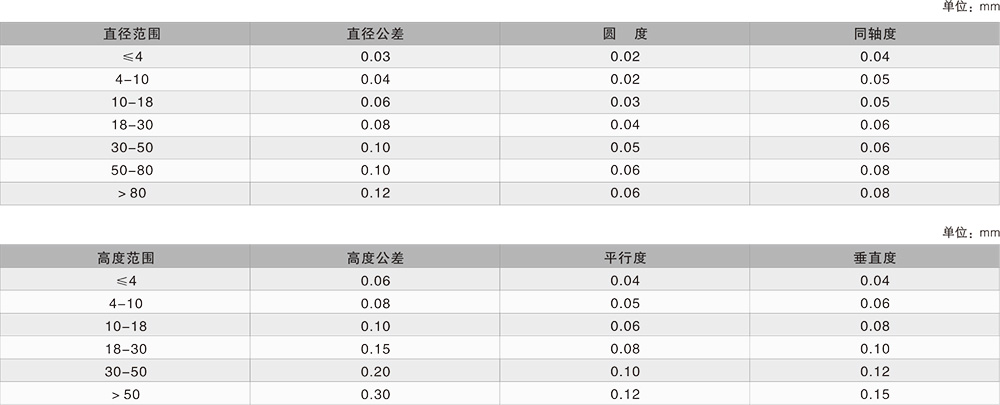Select the 直径公差 header cell

pyautogui.click(x=375, y=33)
